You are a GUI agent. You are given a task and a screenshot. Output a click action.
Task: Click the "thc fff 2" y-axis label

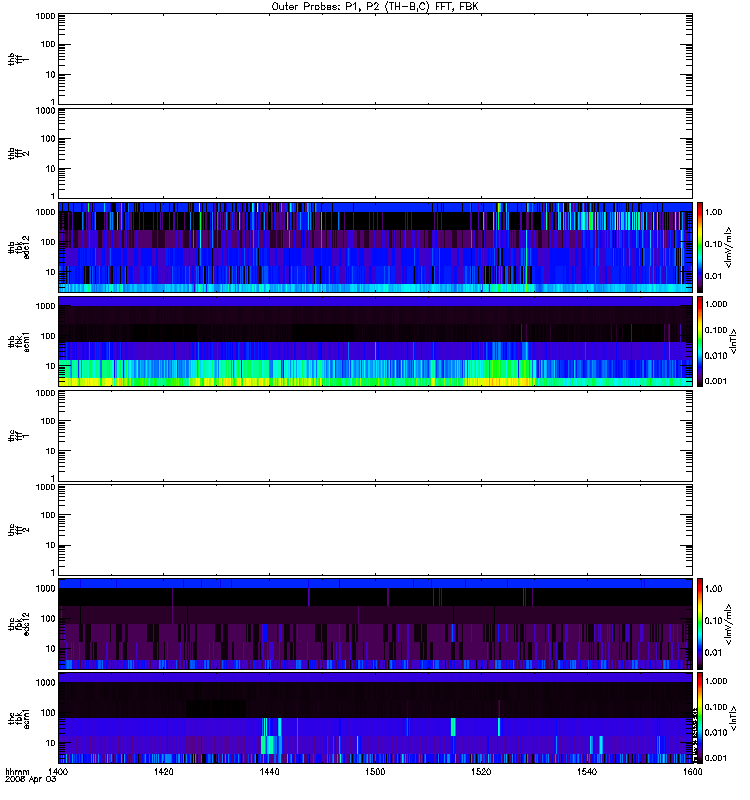tap(18, 530)
